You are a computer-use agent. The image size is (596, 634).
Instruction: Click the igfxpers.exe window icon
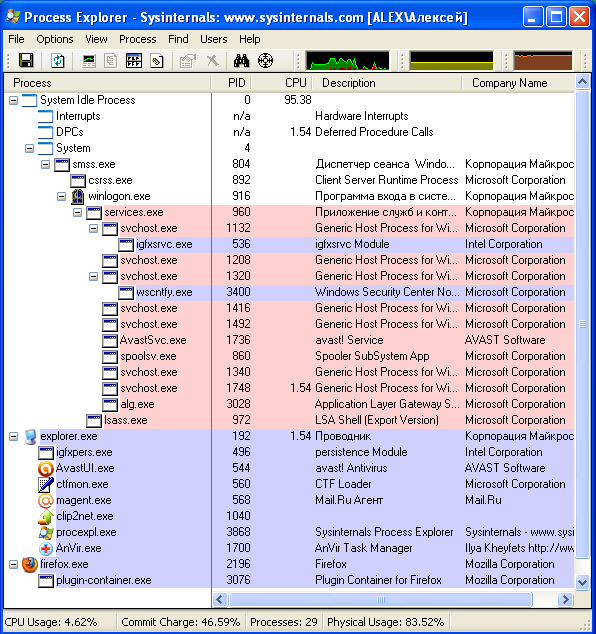46,452
